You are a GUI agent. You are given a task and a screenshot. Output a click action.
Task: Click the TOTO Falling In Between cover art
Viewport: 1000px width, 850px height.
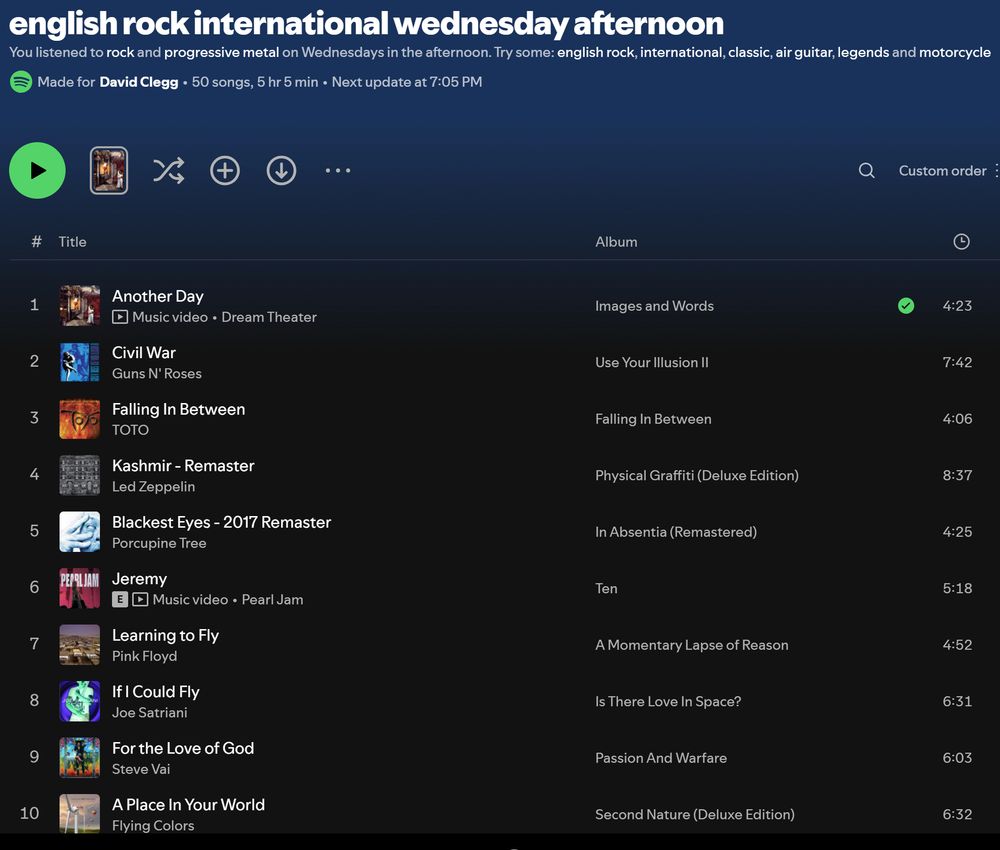click(80, 419)
